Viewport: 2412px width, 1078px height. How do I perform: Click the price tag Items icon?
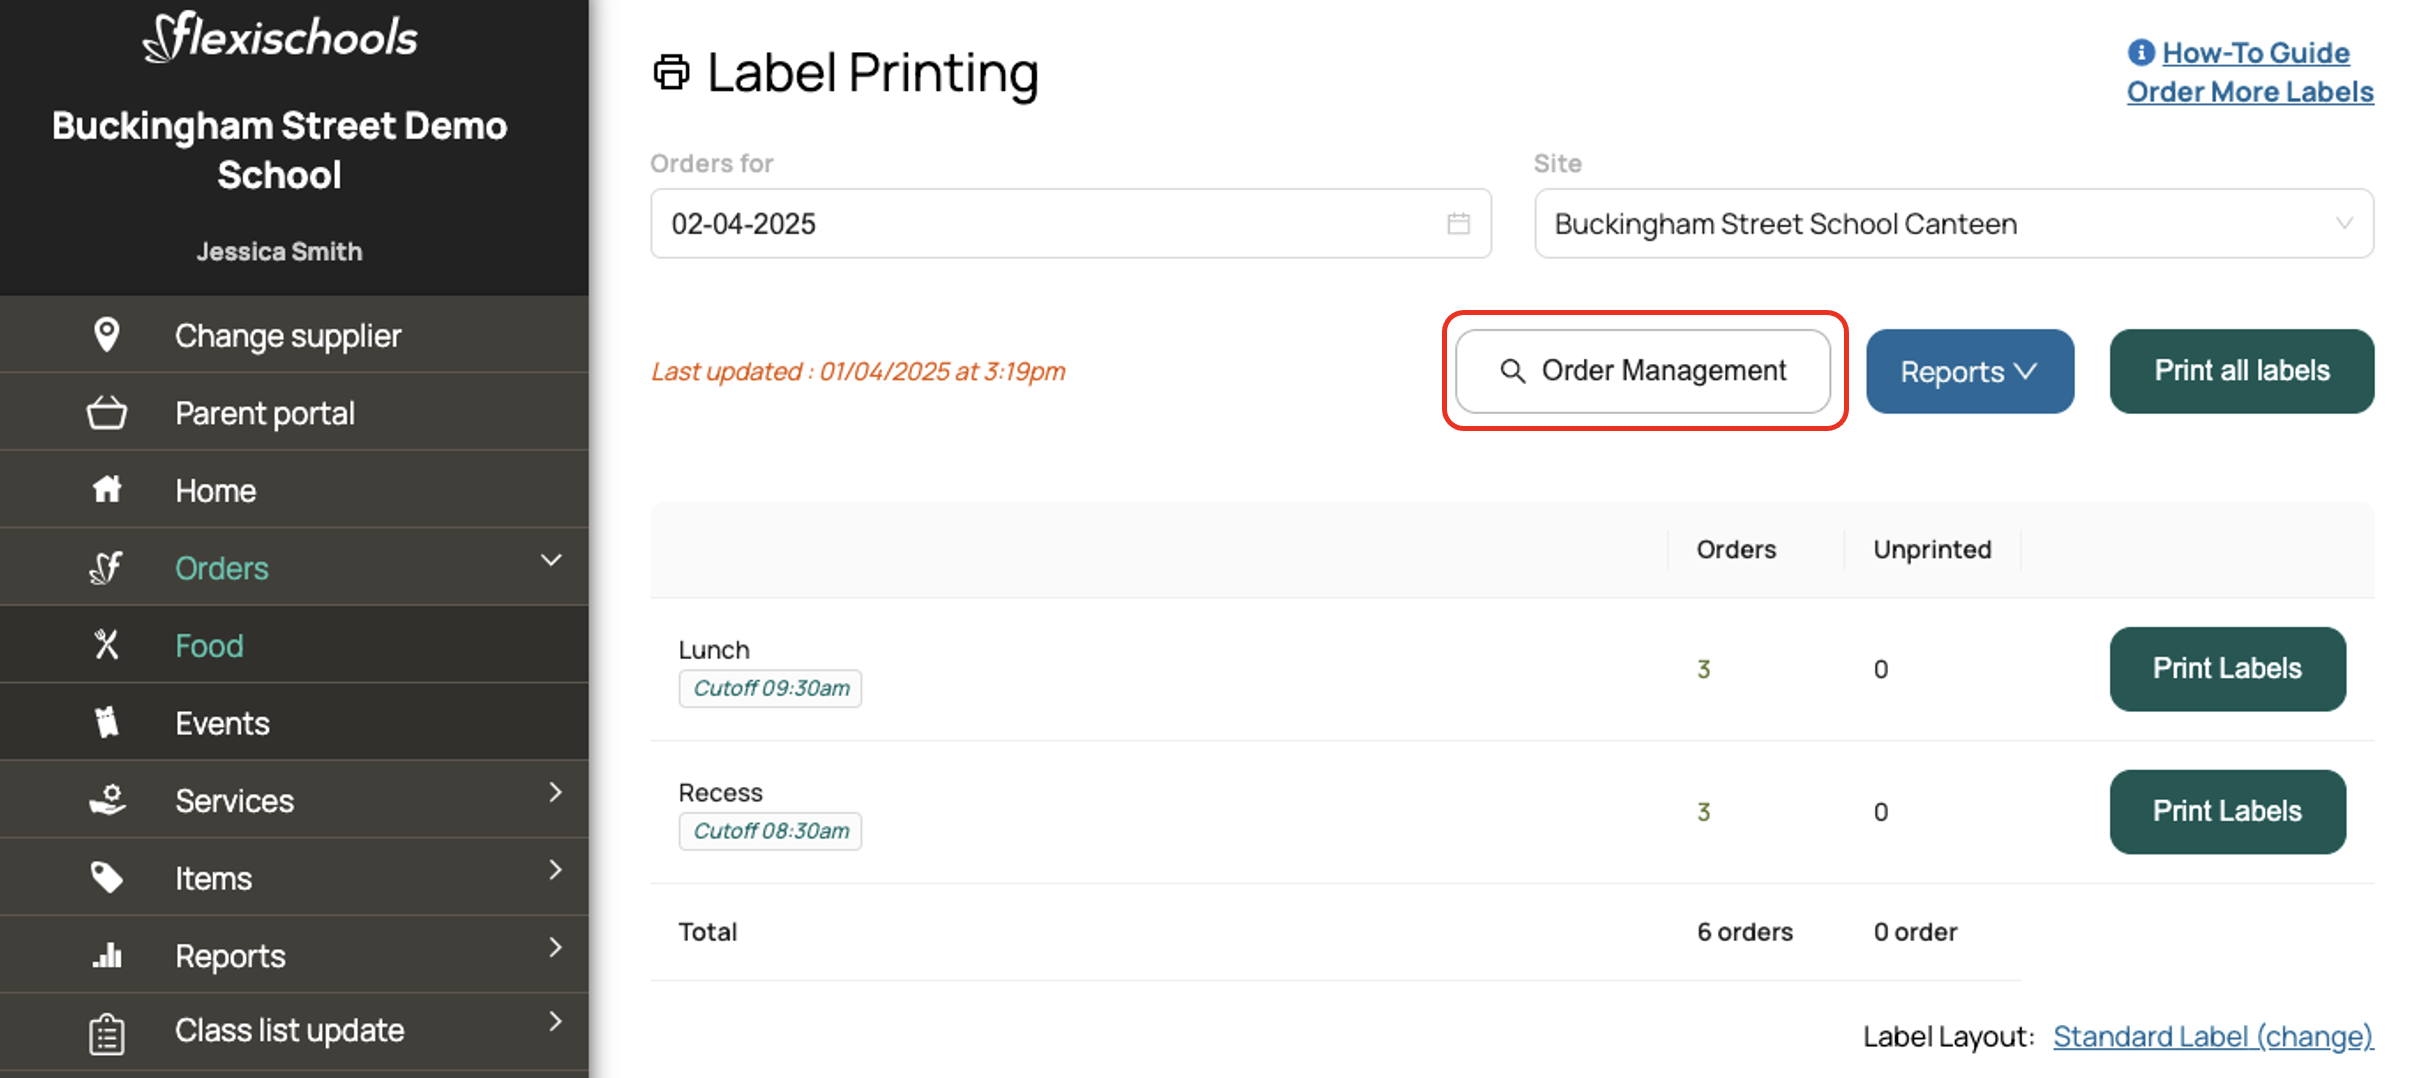tap(107, 878)
